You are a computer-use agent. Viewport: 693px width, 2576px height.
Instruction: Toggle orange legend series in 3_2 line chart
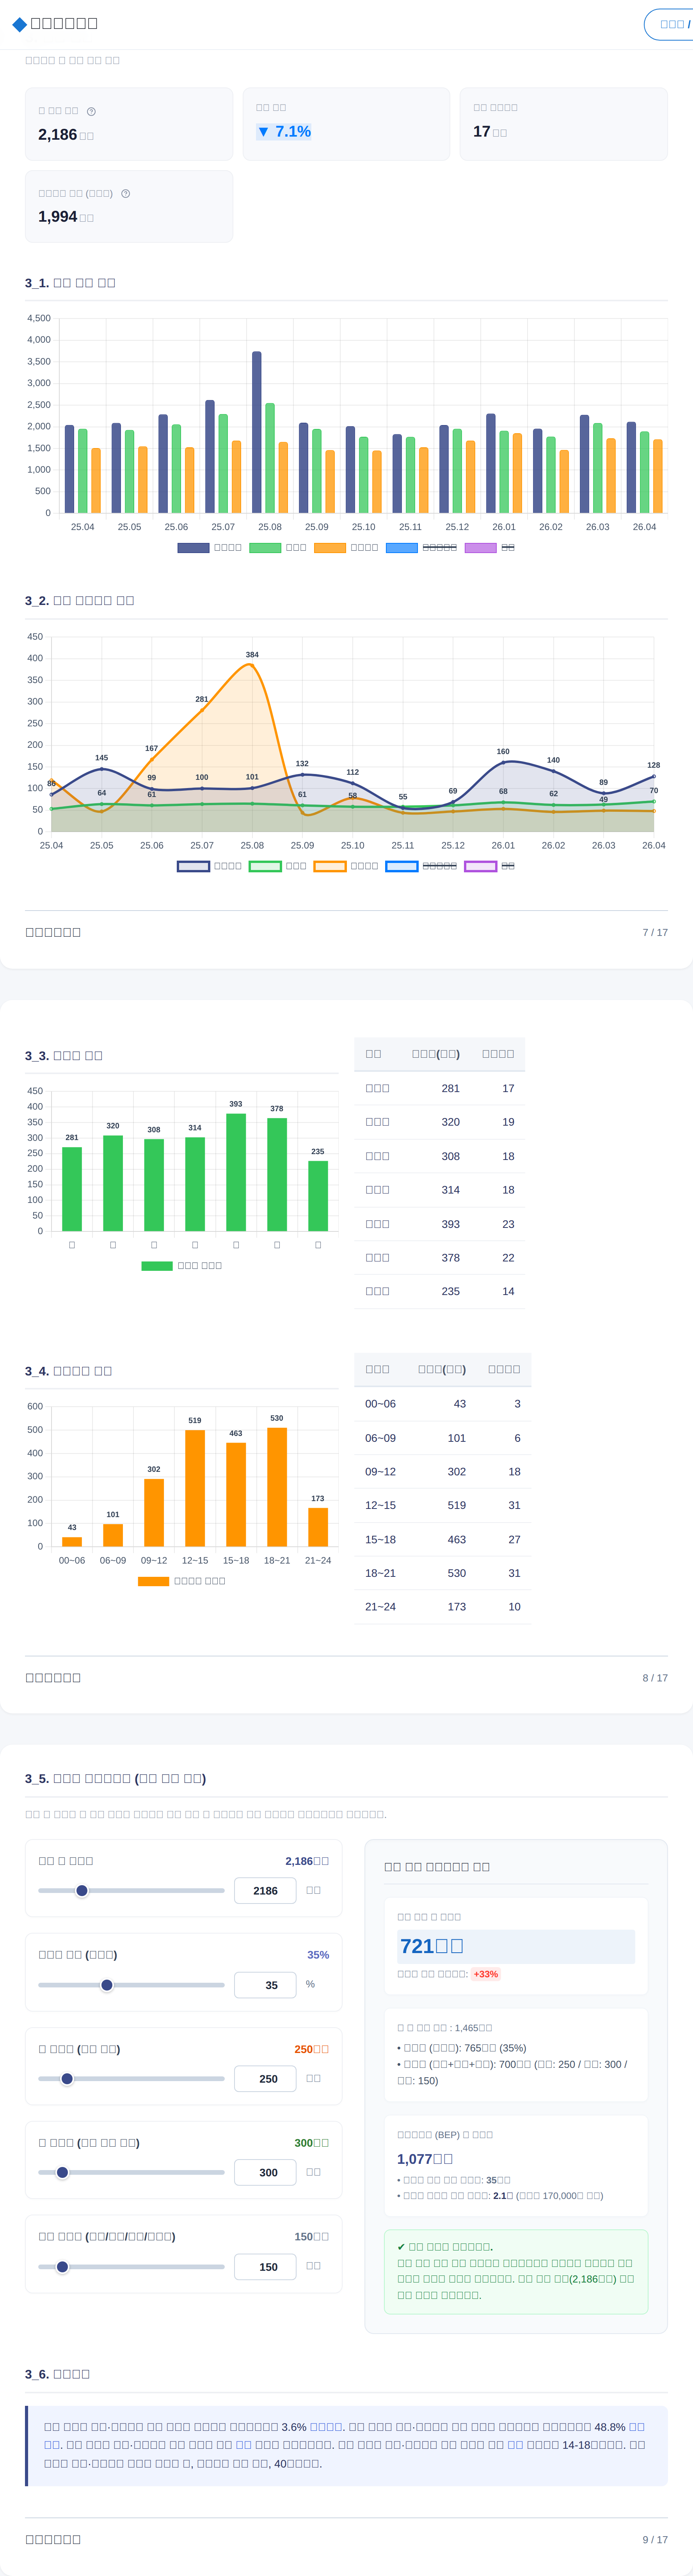[346, 866]
